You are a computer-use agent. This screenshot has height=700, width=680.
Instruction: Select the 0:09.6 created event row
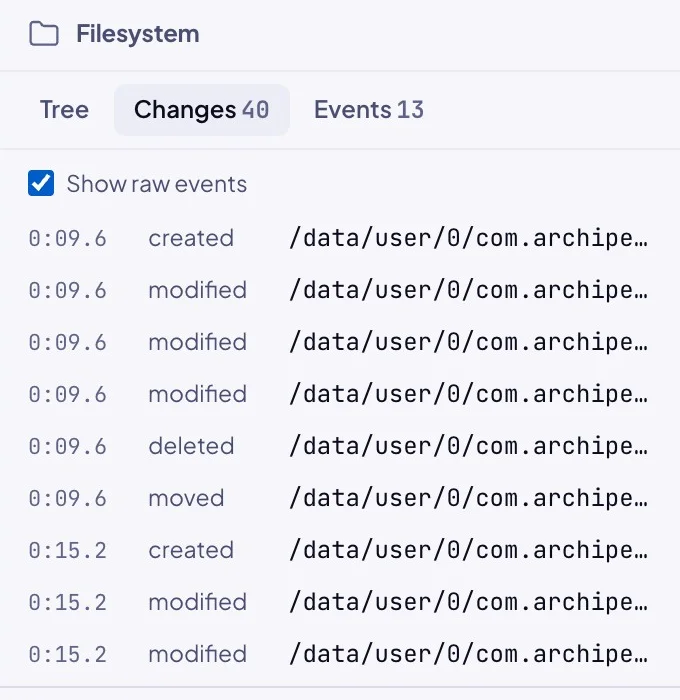pyautogui.click(x=338, y=238)
